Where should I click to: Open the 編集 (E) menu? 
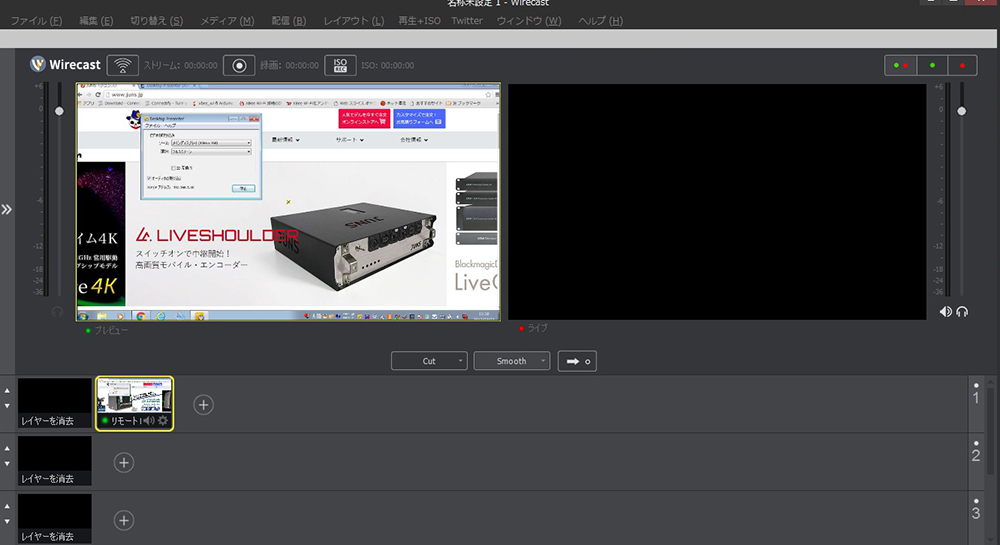pyautogui.click(x=96, y=20)
